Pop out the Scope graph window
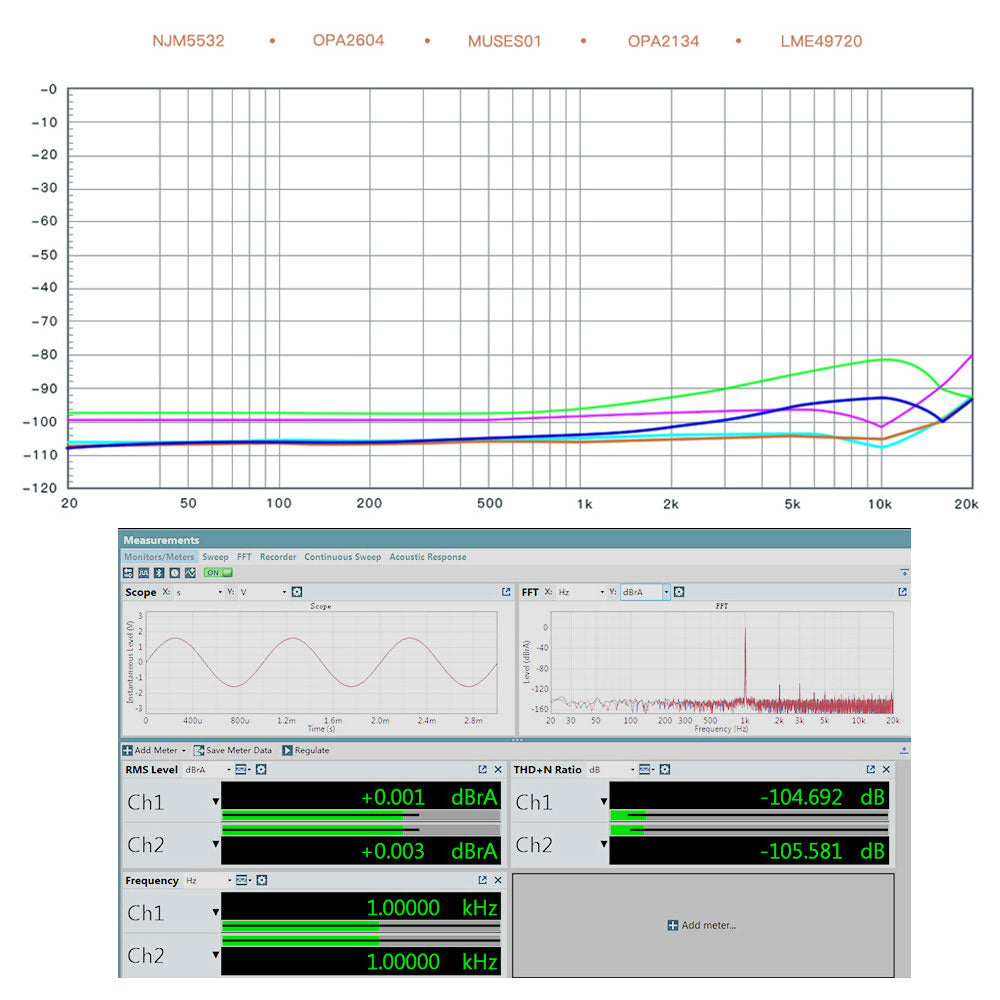Screen dimensions: 1000x1000 [506, 592]
